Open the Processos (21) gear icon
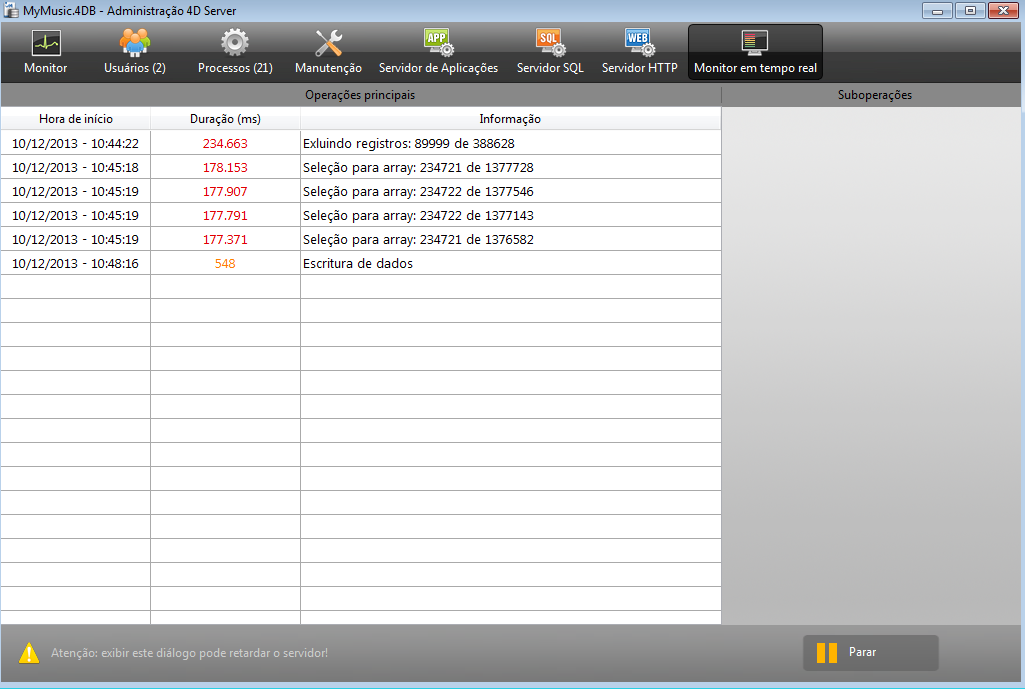Viewport: 1025px width, 689px height. (x=235, y=42)
